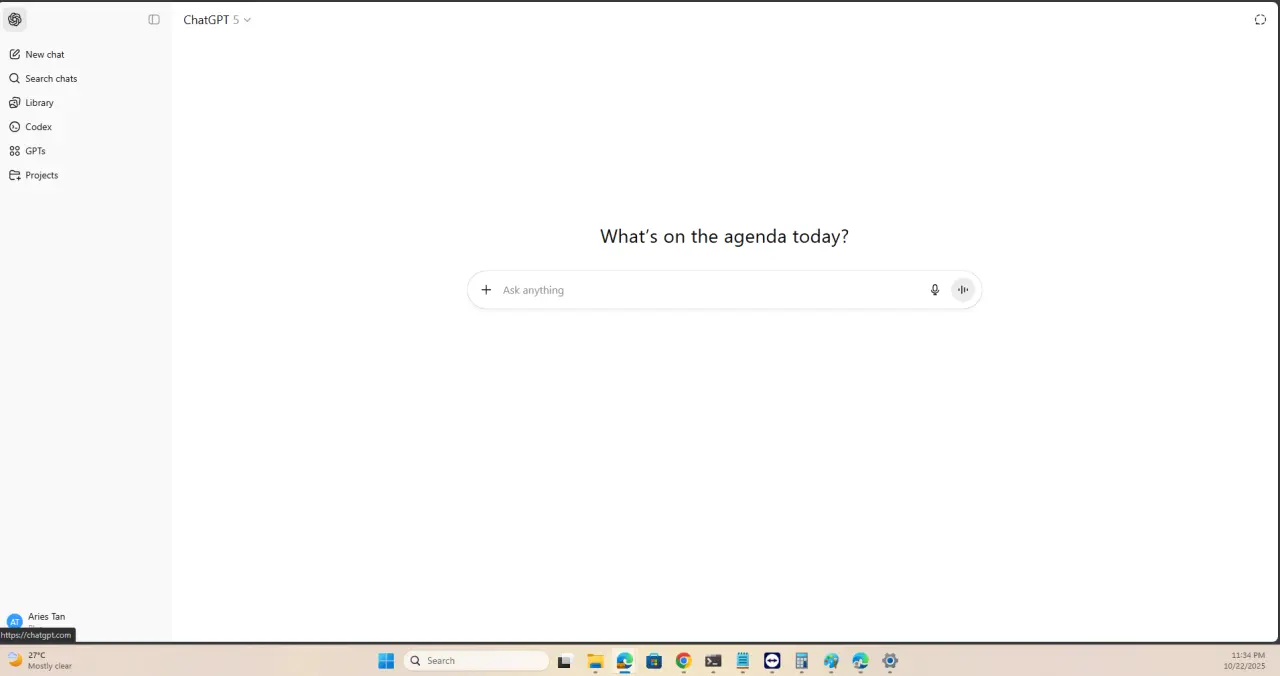This screenshot has width=1280, height=676.
Task: Start voice mode with the waveform button
Action: click(963, 290)
